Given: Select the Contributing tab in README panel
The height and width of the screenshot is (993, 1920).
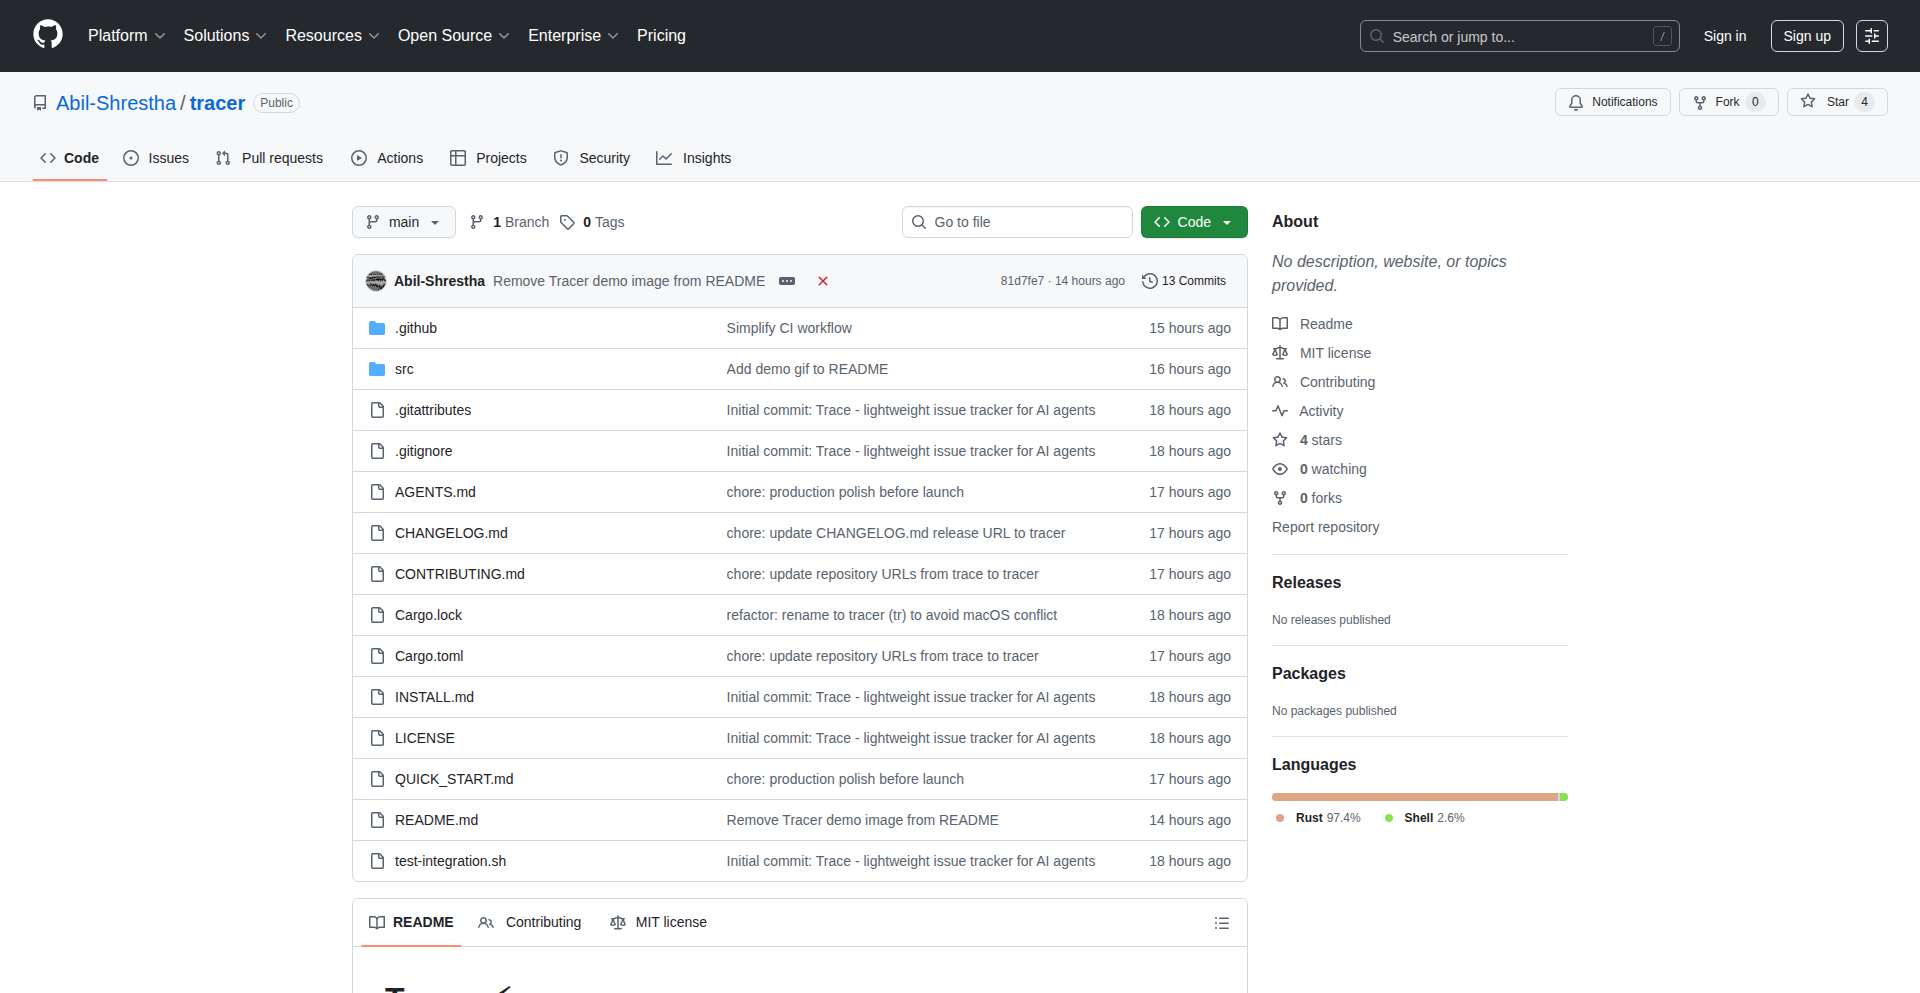Looking at the screenshot, I should [x=530, y=922].
